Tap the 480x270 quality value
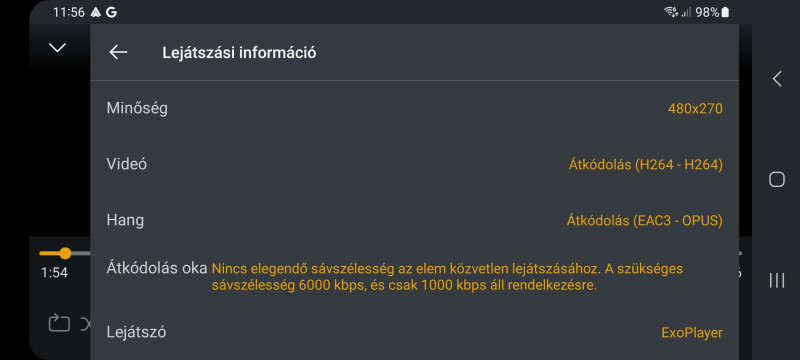The width and height of the screenshot is (800, 360). point(695,109)
